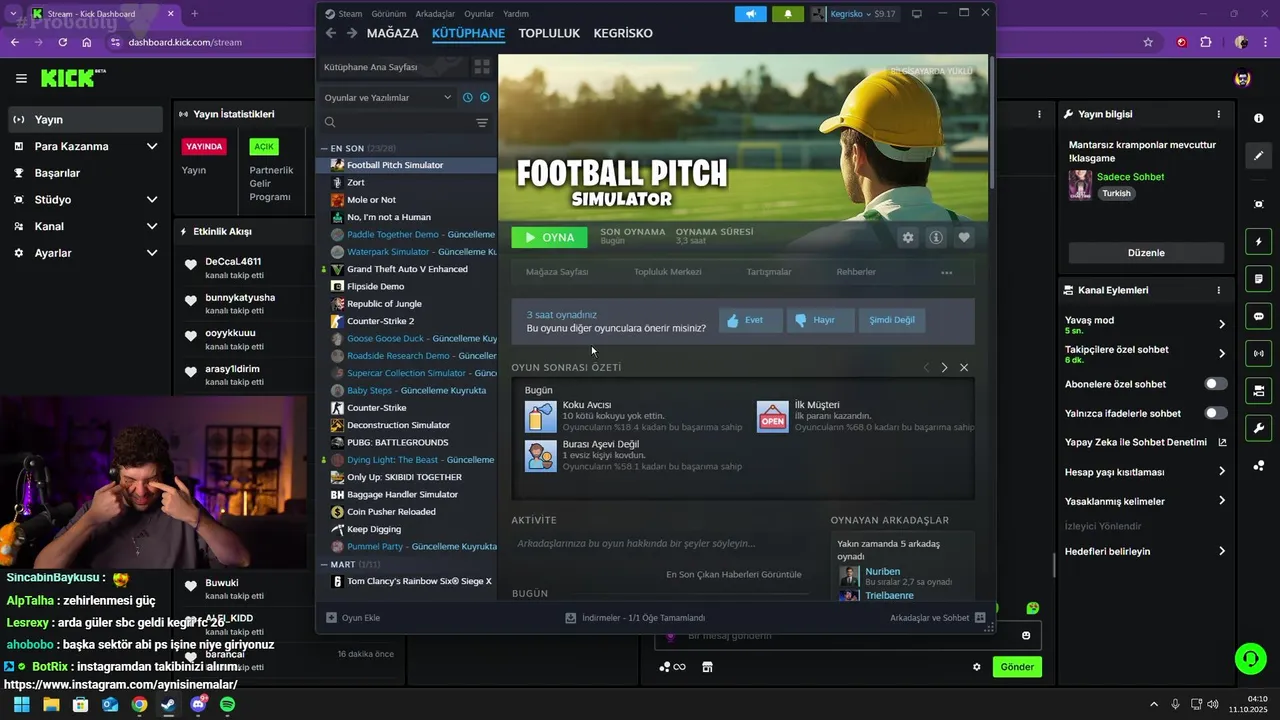Screen dimensions: 1280x720
Task: Show game info icon next to gear
Action: pyautogui.click(x=936, y=237)
